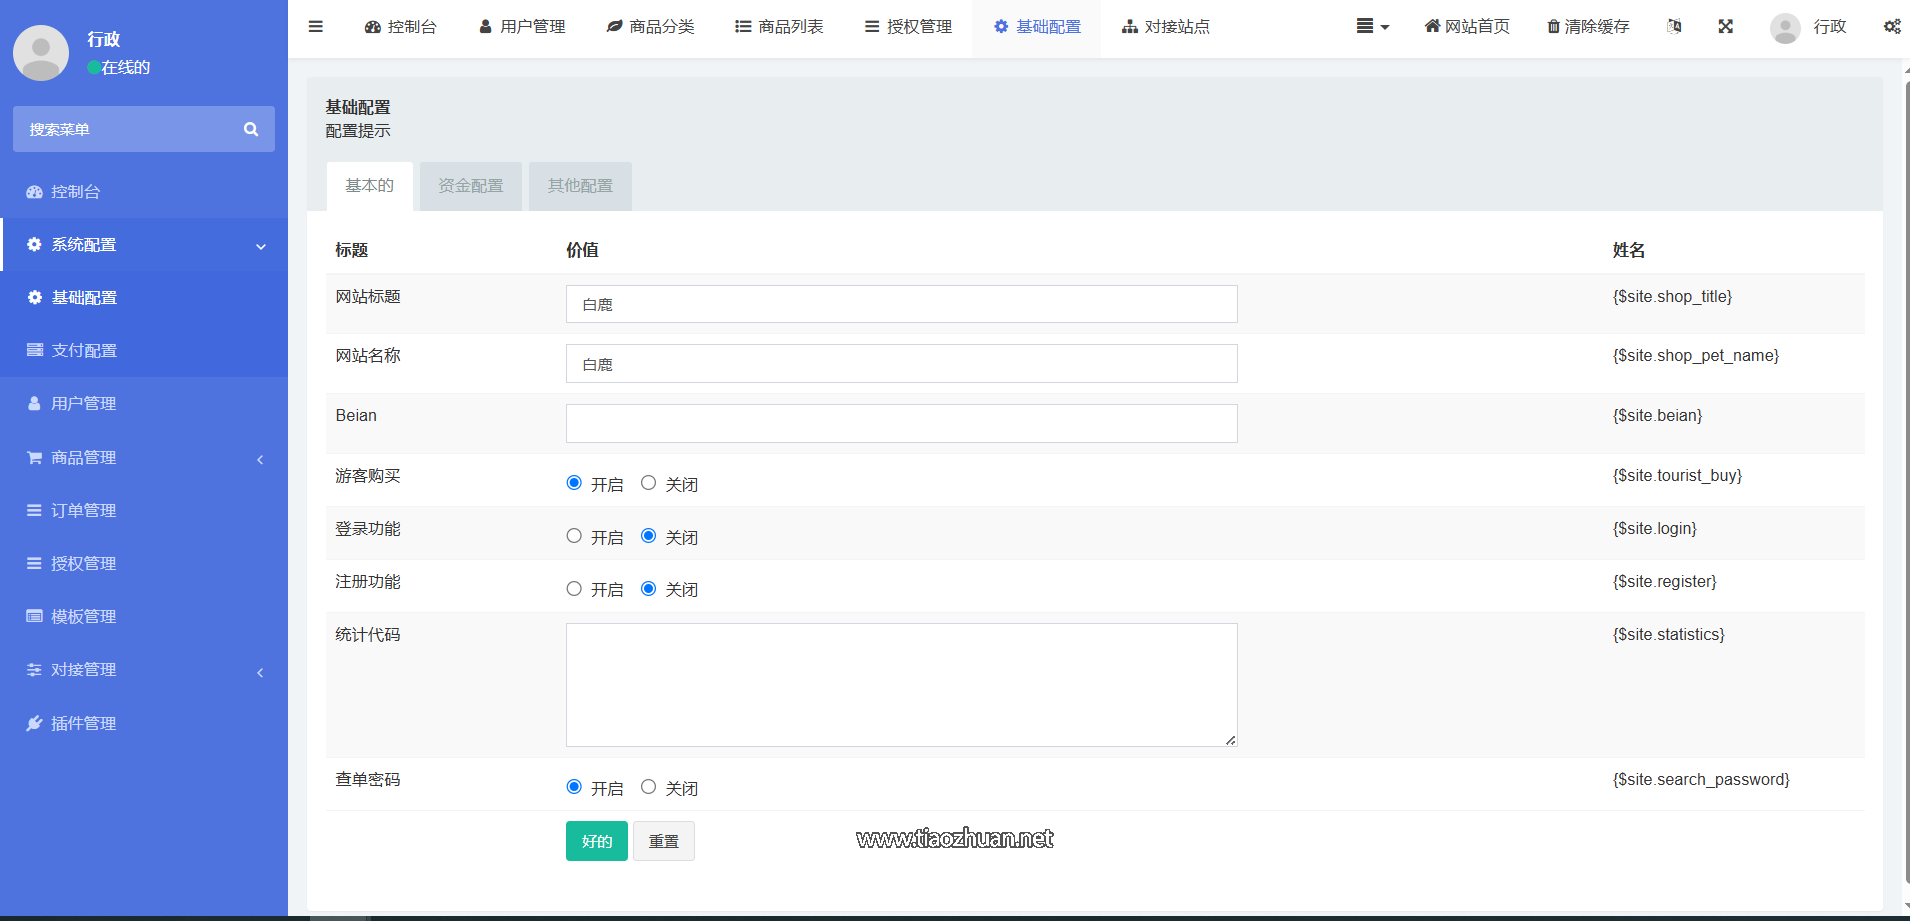Viewport: 1910px width, 921px height.
Task: Open the settings gears icon at top right
Action: 1892,26
